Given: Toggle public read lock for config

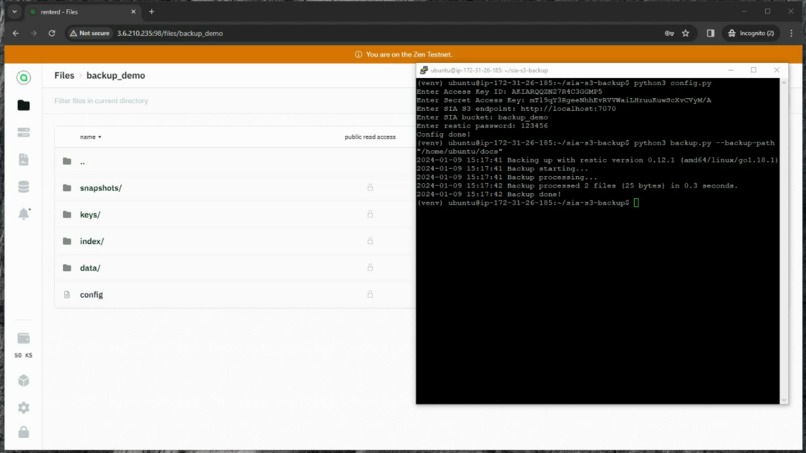Looking at the screenshot, I should pyautogui.click(x=370, y=295).
